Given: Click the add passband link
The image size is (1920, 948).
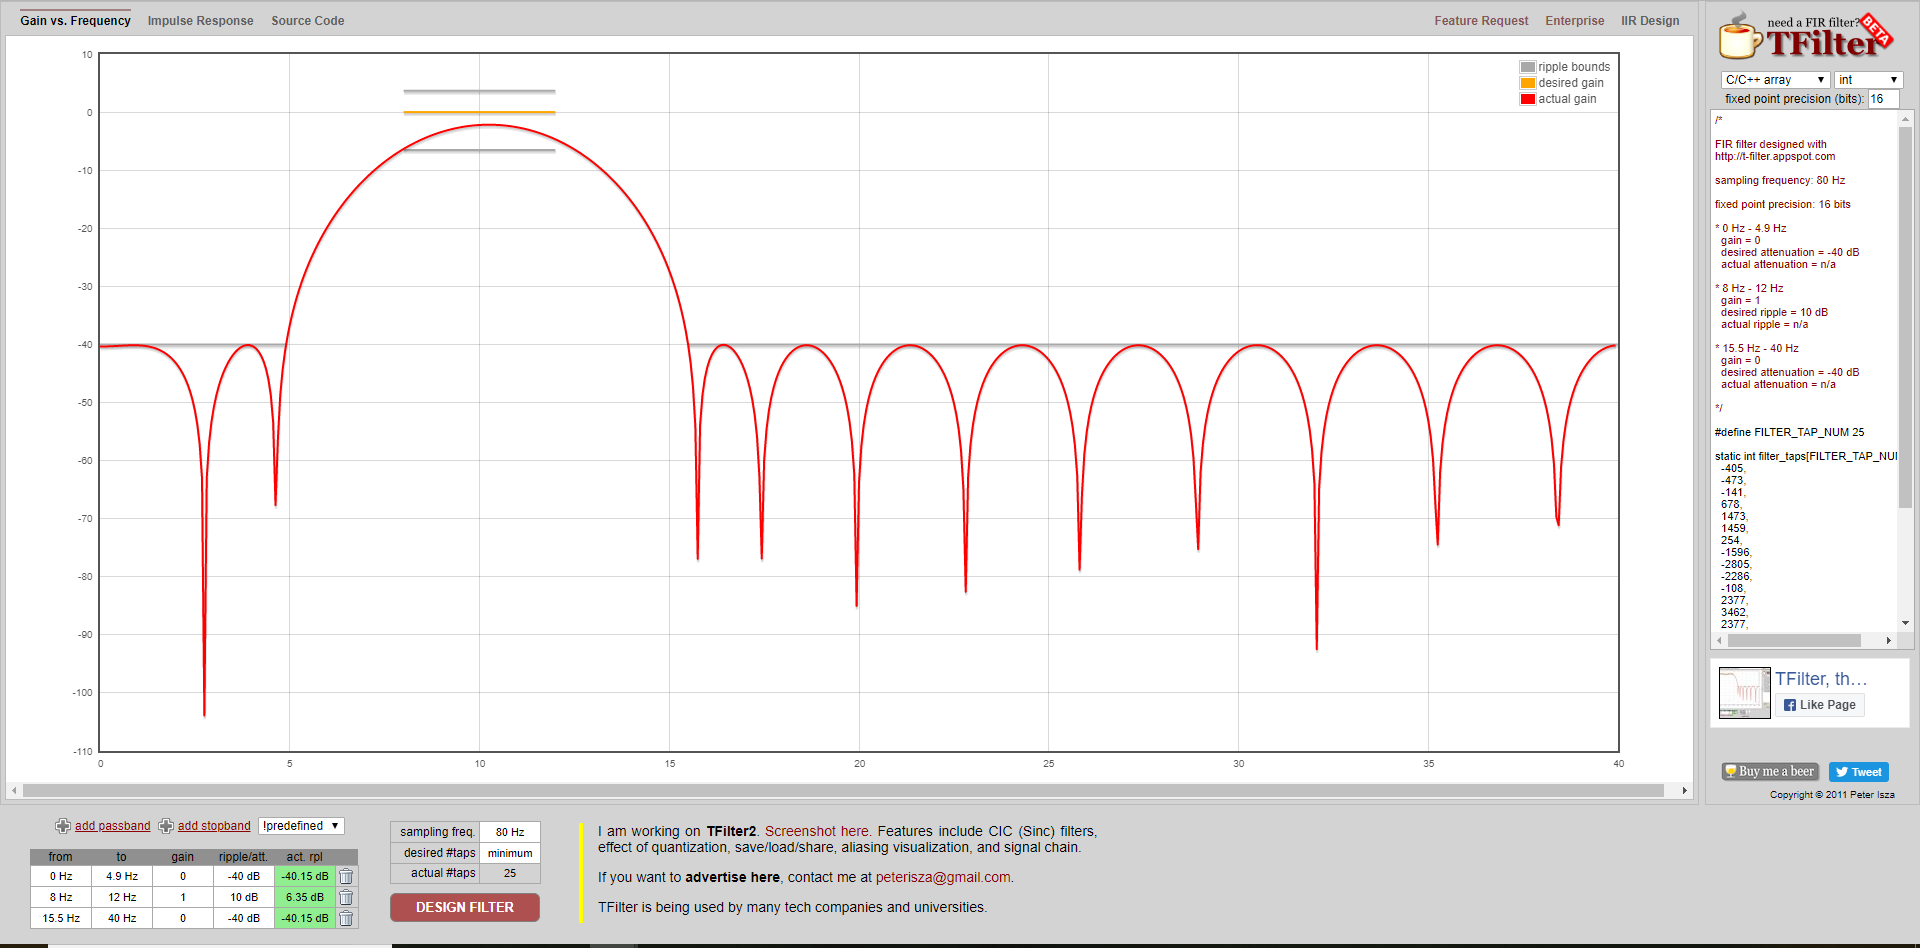Looking at the screenshot, I should pos(112,826).
